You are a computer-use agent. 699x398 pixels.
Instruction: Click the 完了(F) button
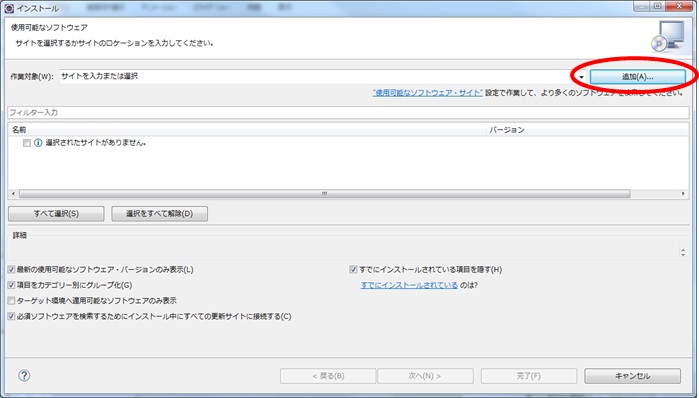point(529,376)
